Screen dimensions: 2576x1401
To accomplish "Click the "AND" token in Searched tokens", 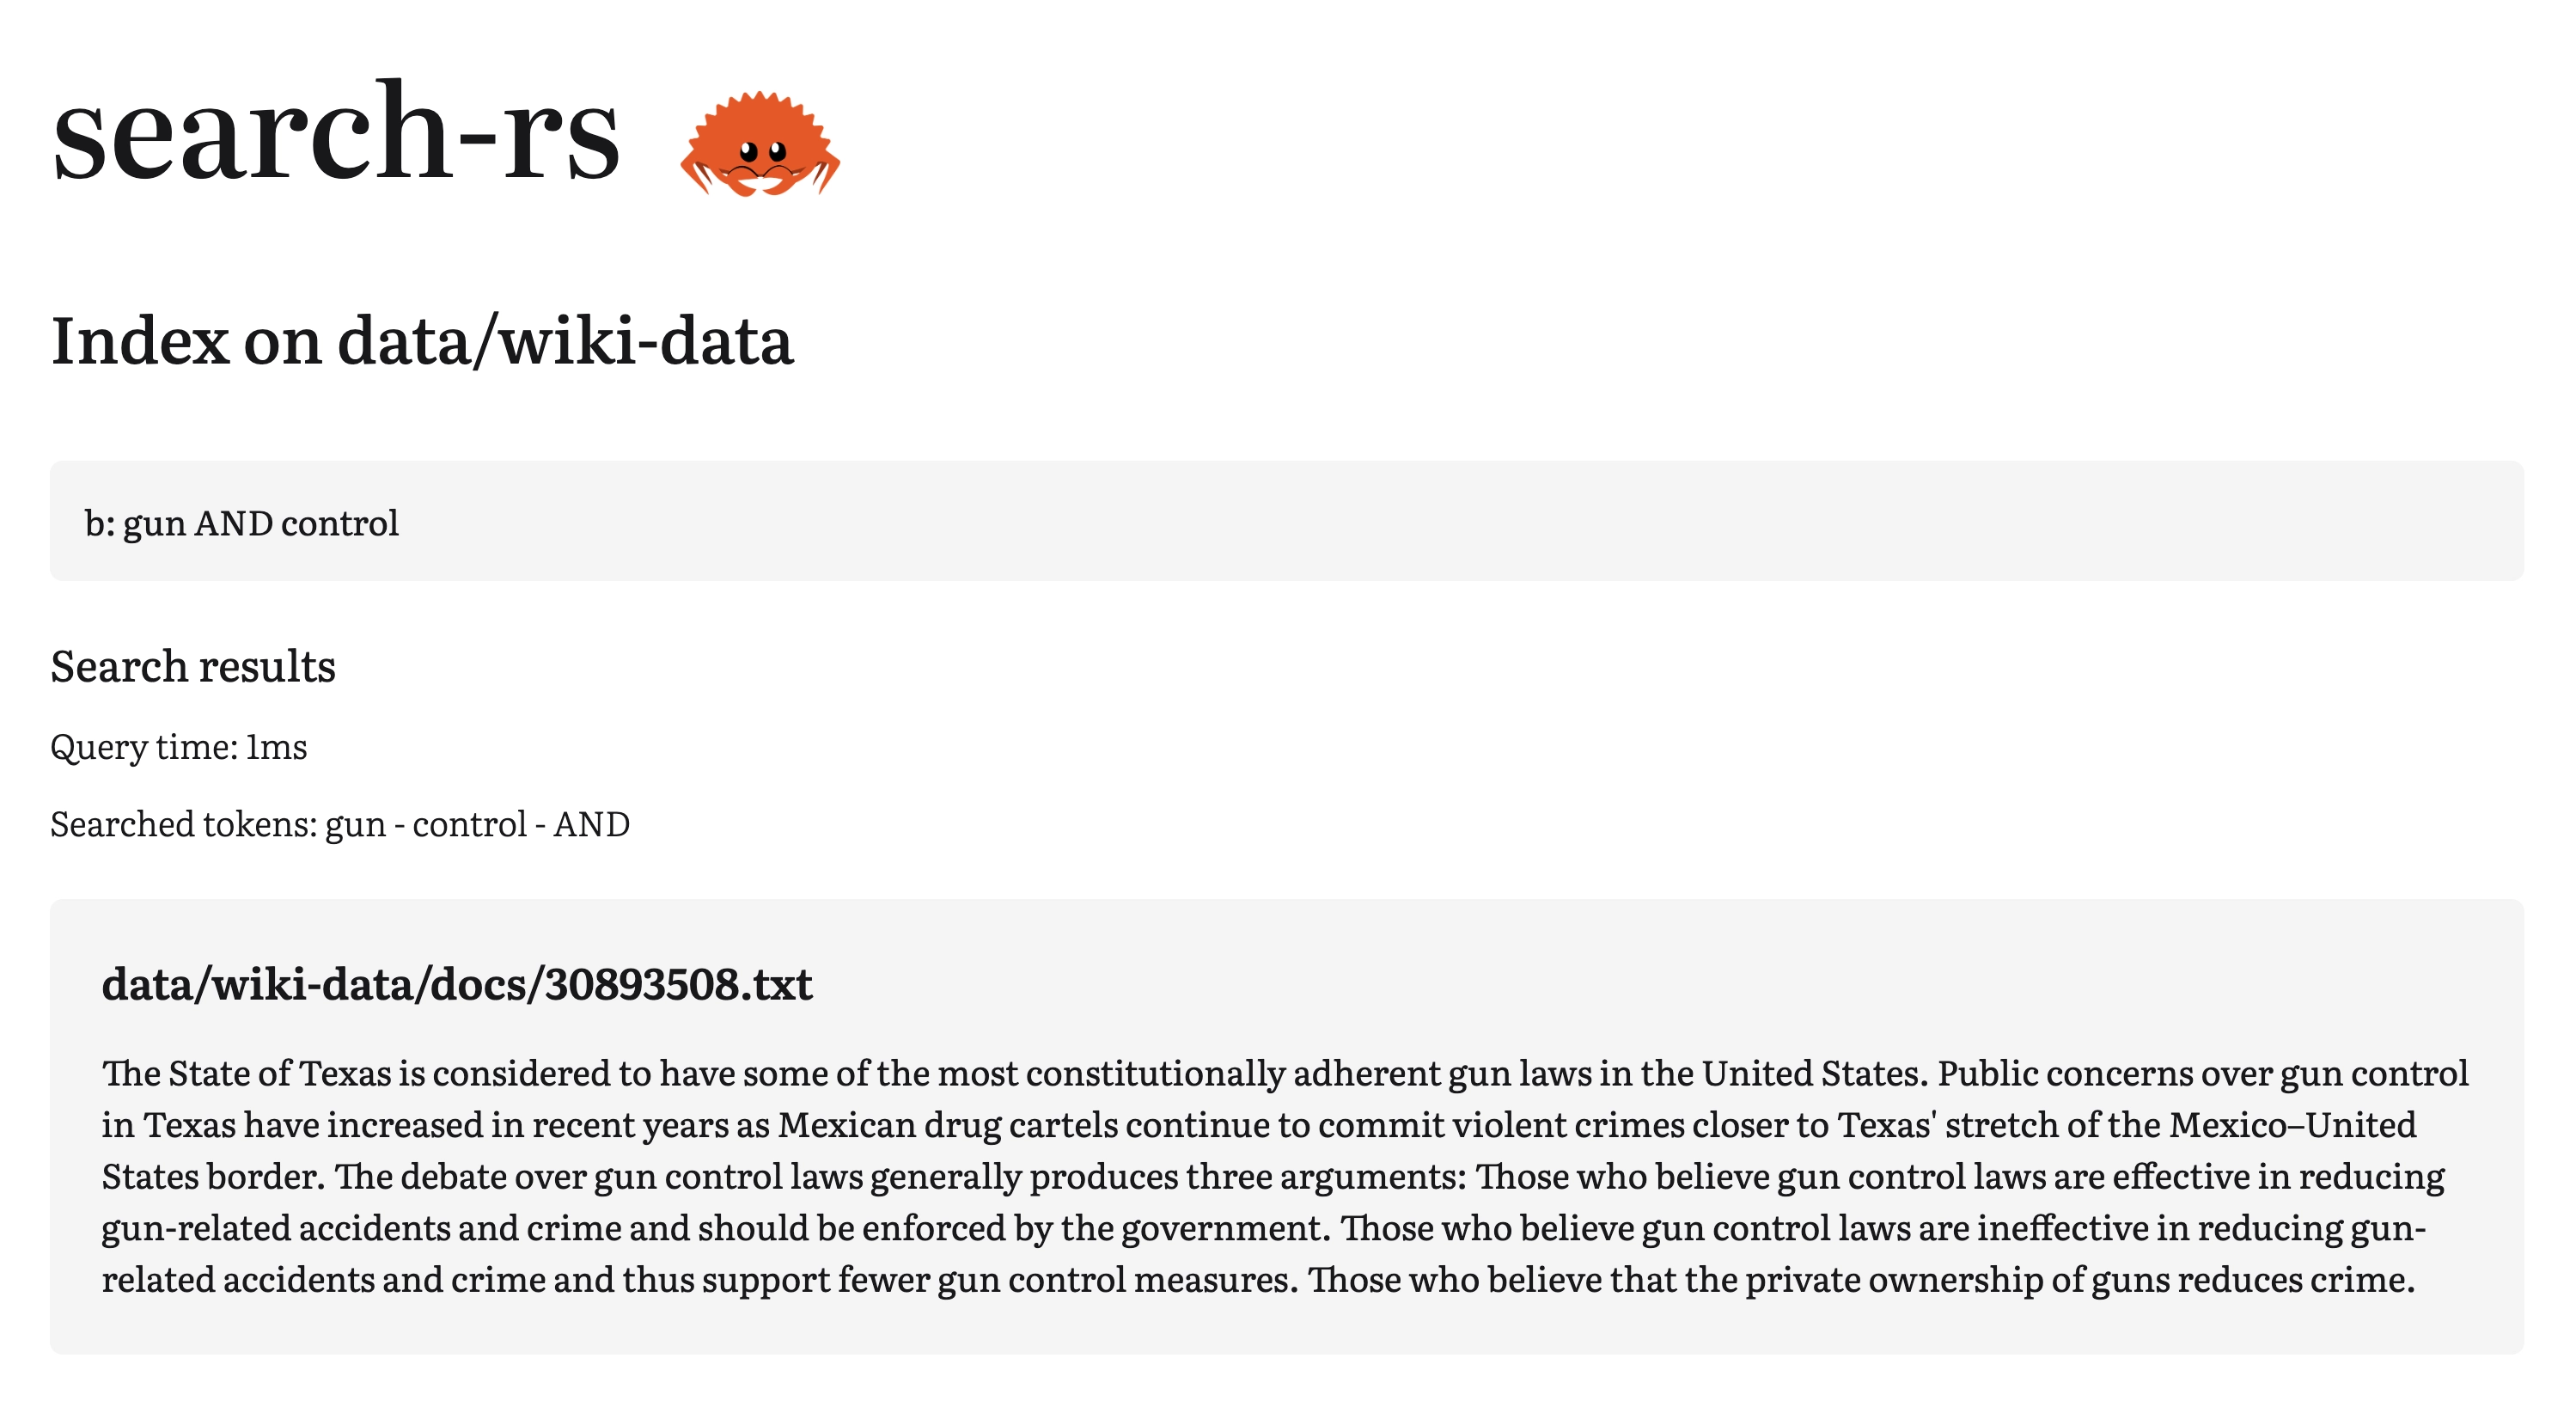I will [x=592, y=825].
